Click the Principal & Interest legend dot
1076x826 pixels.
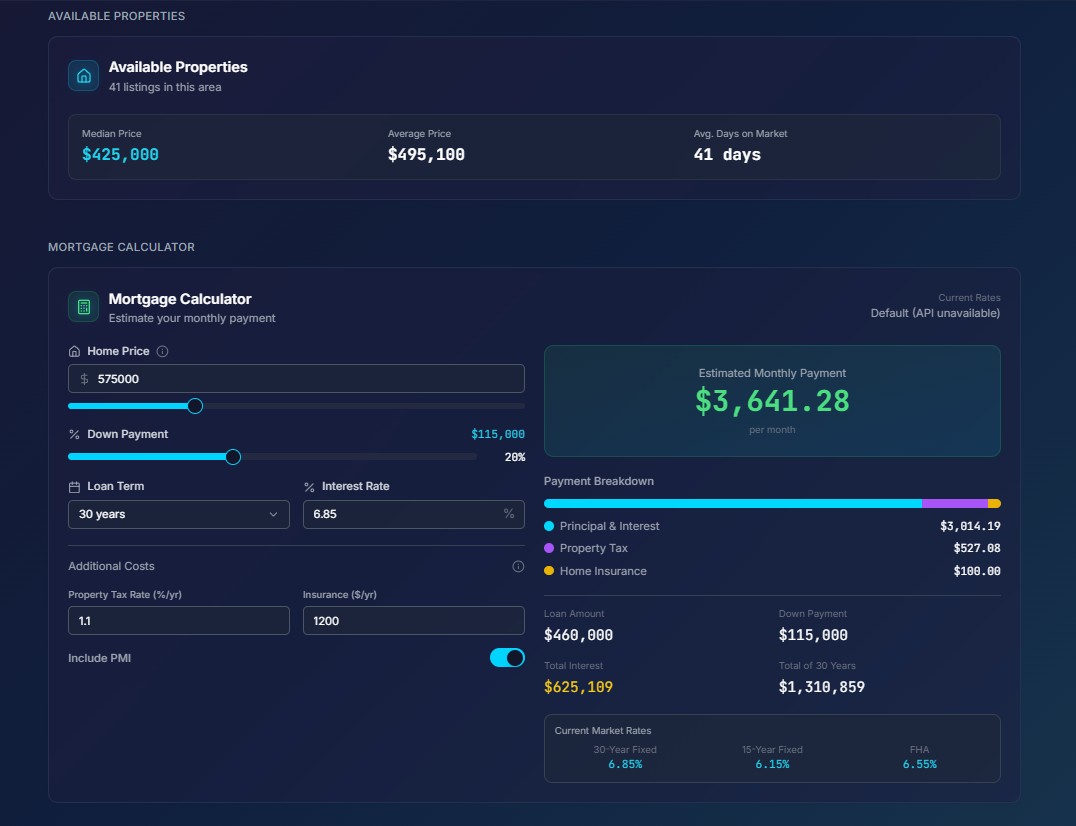550,526
